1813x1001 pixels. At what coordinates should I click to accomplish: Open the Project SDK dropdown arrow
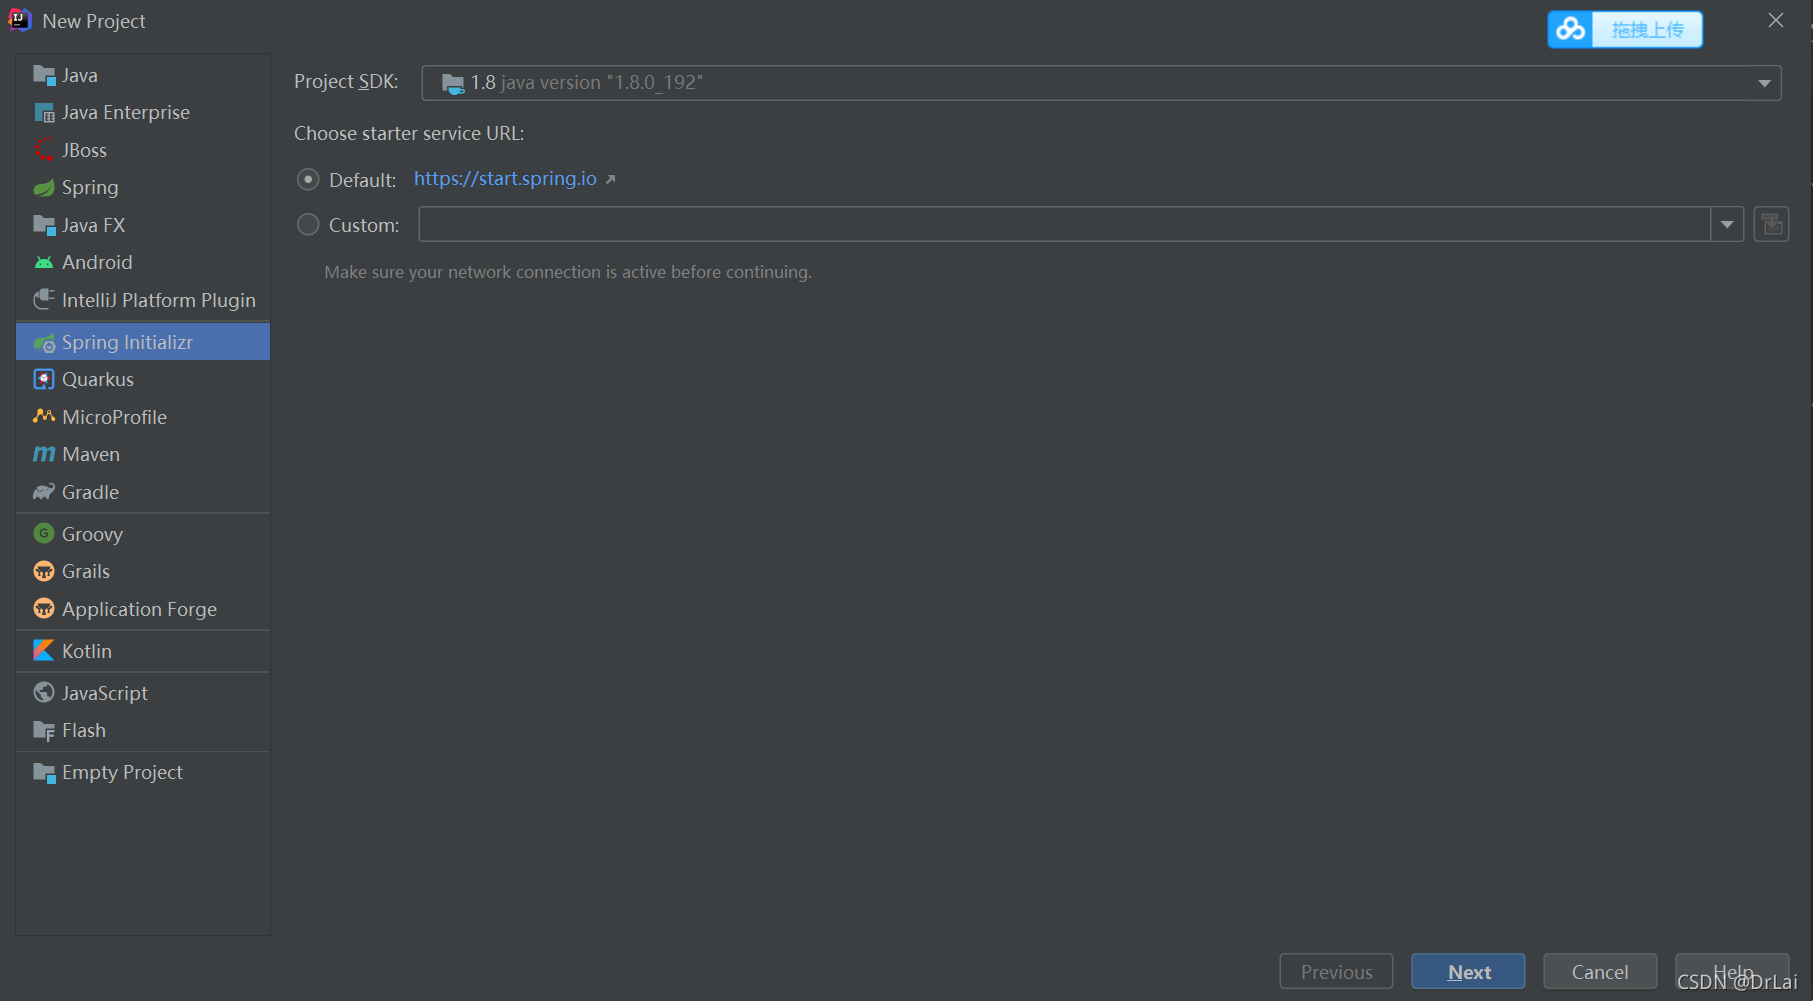1764,83
